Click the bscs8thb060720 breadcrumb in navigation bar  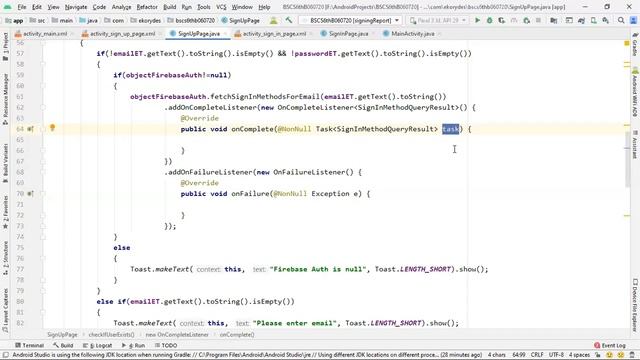(191, 20)
